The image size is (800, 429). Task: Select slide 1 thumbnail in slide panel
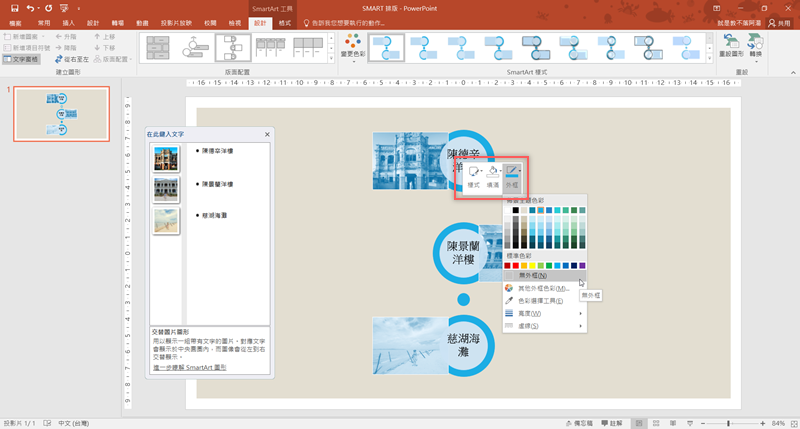[x=62, y=113]
